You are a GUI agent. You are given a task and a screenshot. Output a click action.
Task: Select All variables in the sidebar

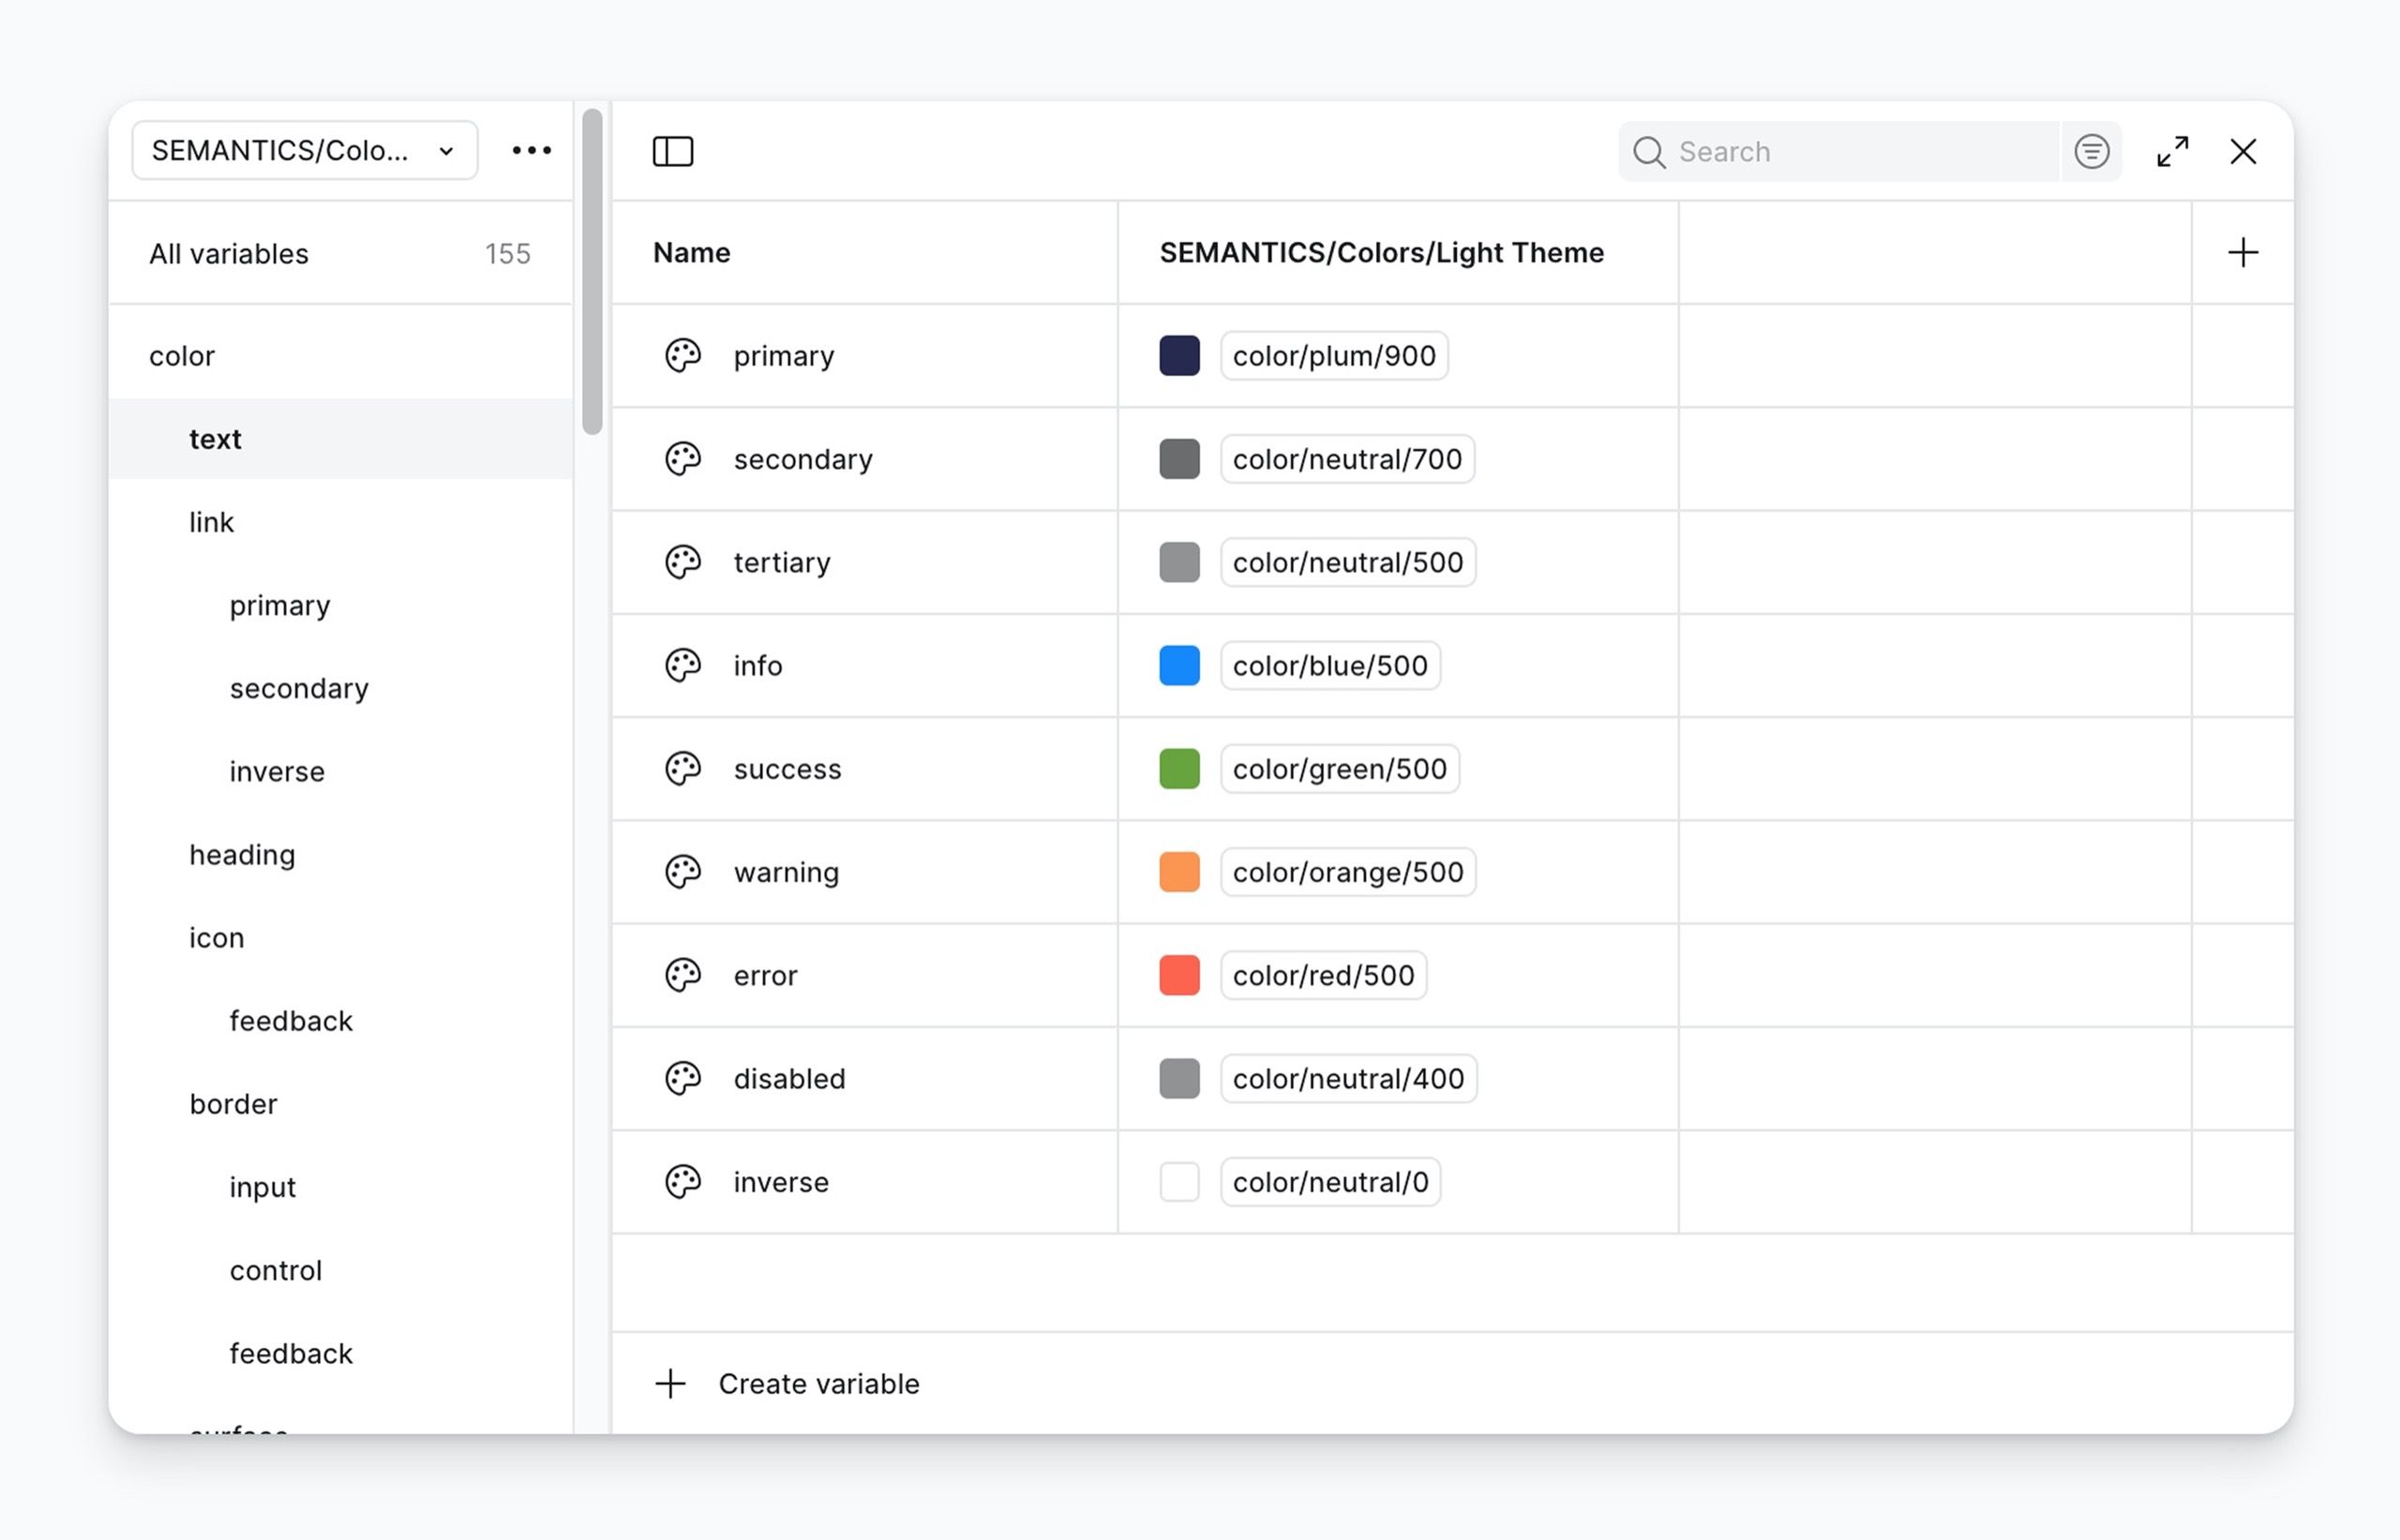(x=340, y=254)
